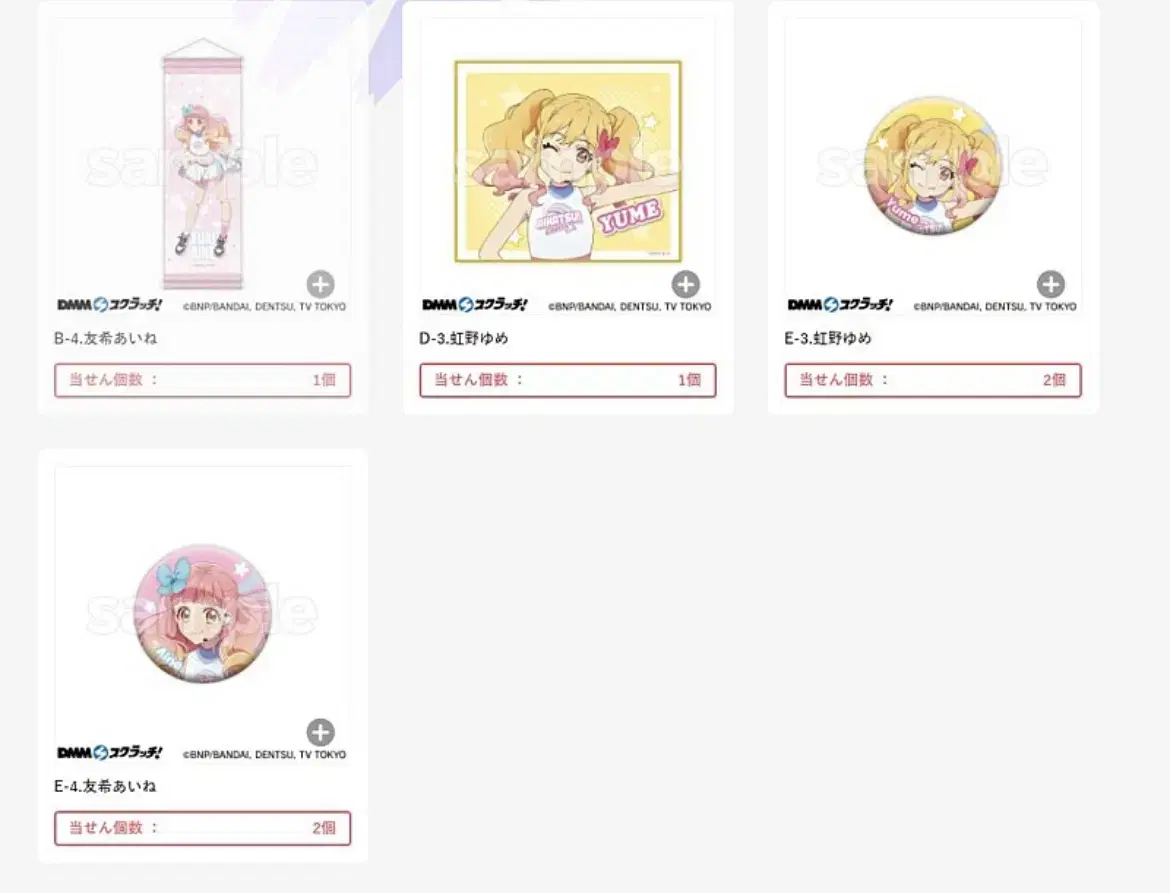Open the E-4 pink can badge image
Viewport: 1170px width, 893px height.
coord(203,613)
